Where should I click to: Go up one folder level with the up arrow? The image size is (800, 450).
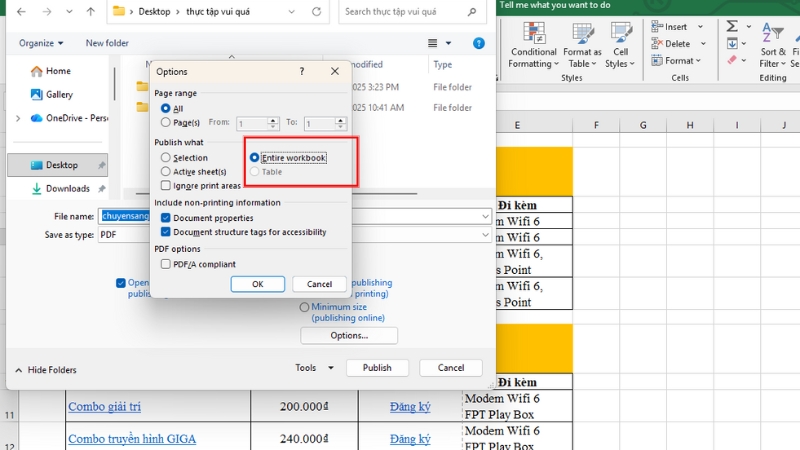(91, 13)
